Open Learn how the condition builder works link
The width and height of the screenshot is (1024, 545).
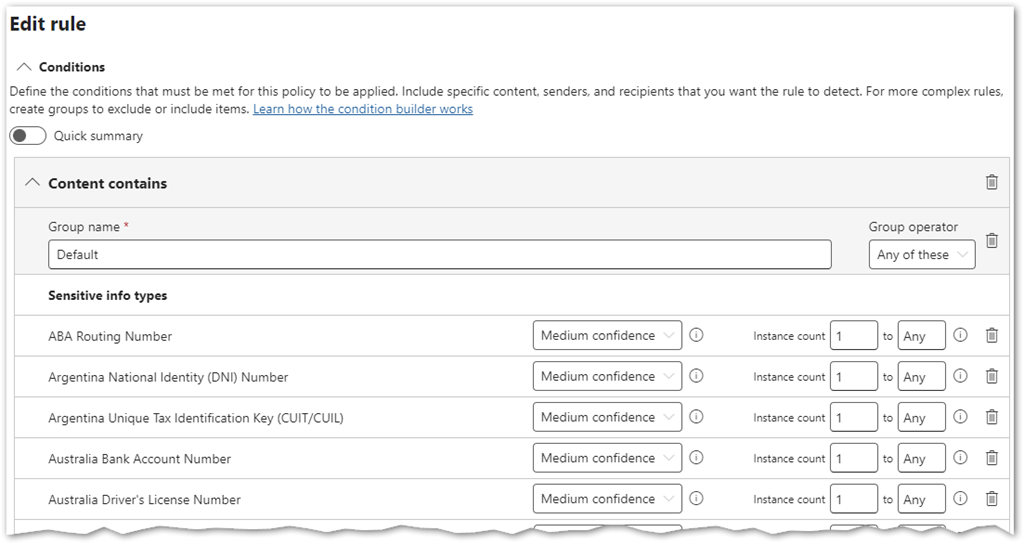click(362, 109)
